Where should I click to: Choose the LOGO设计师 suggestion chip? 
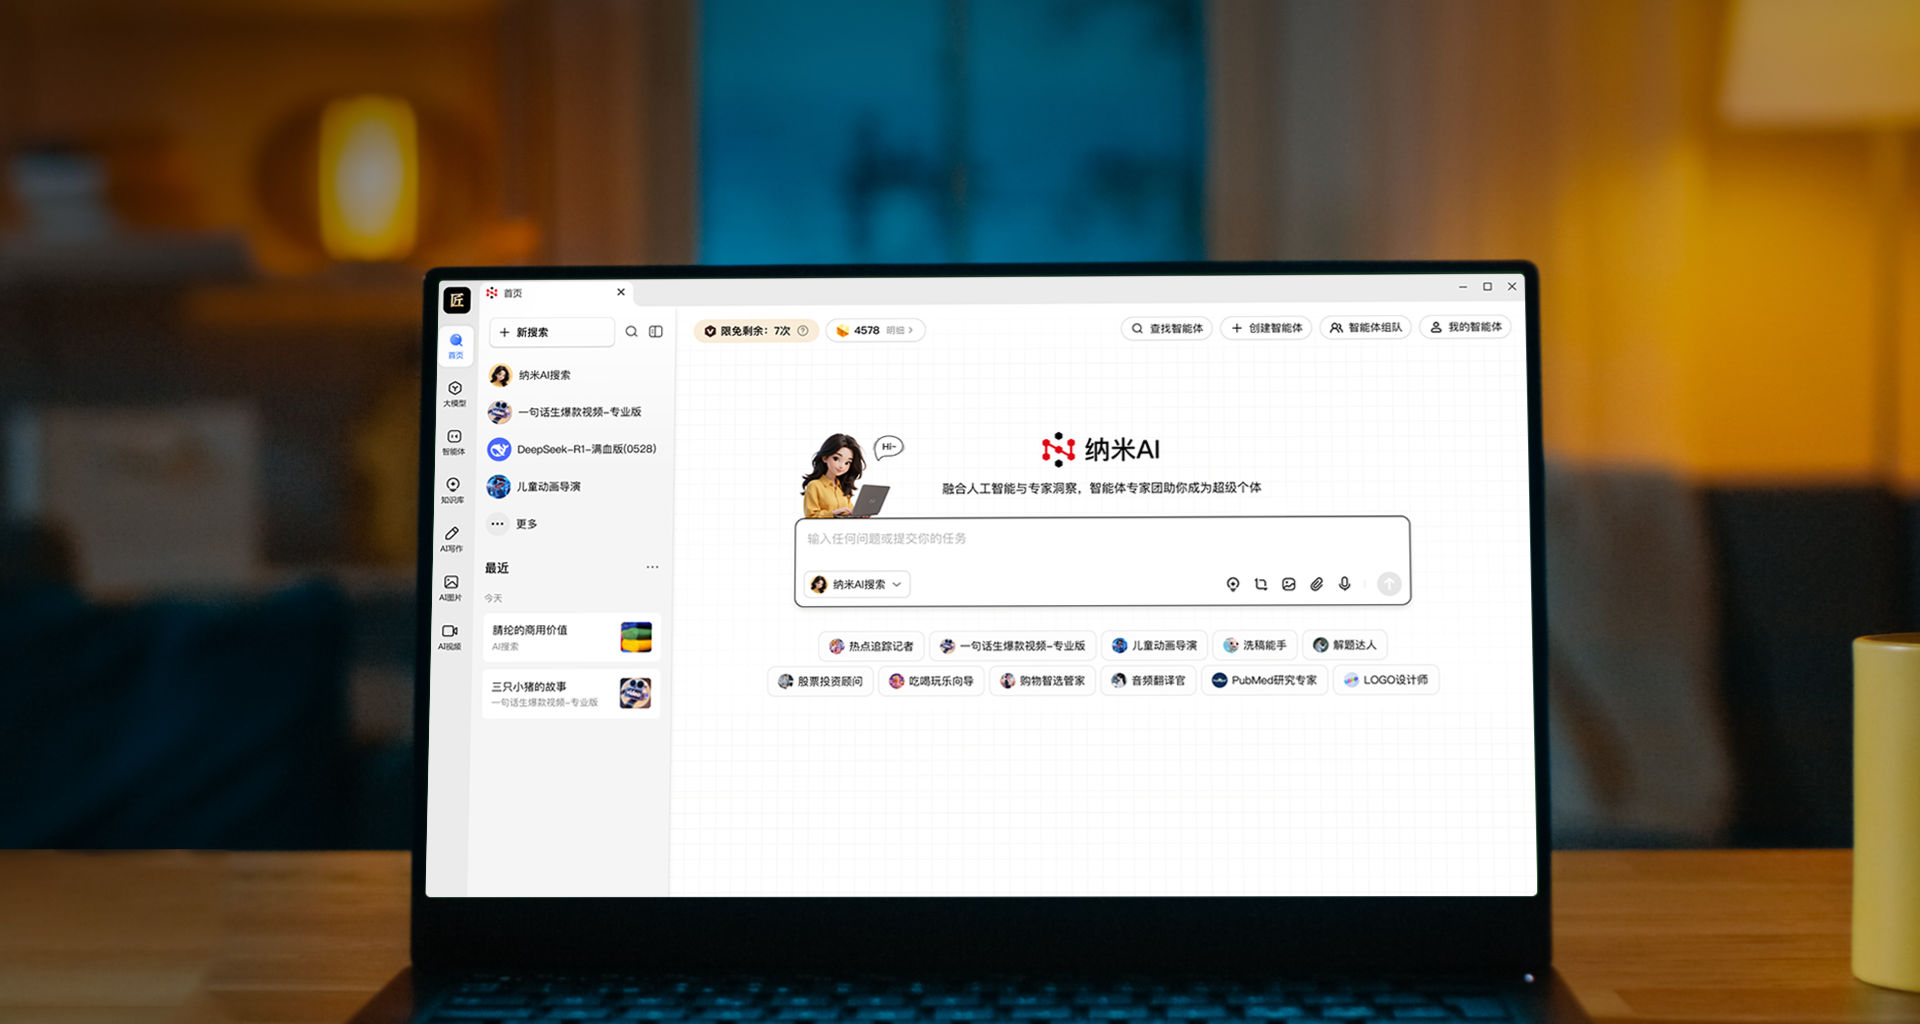[1386, 680]
